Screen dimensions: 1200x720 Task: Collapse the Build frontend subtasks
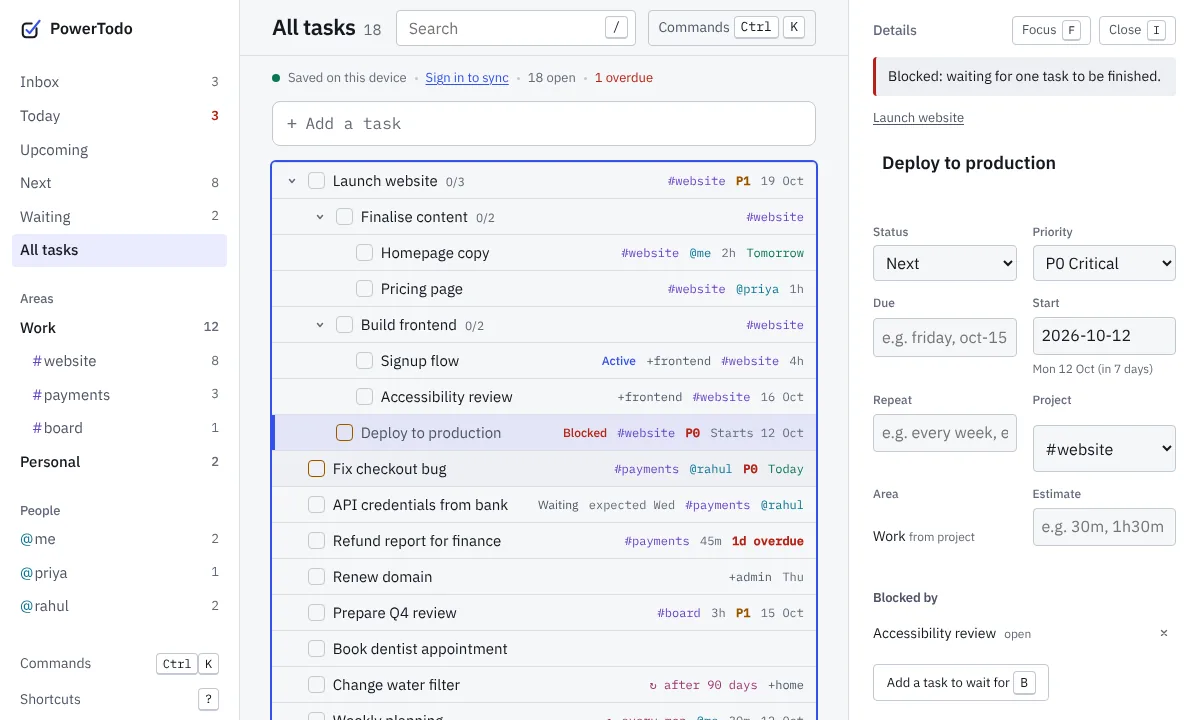(320, 325)
